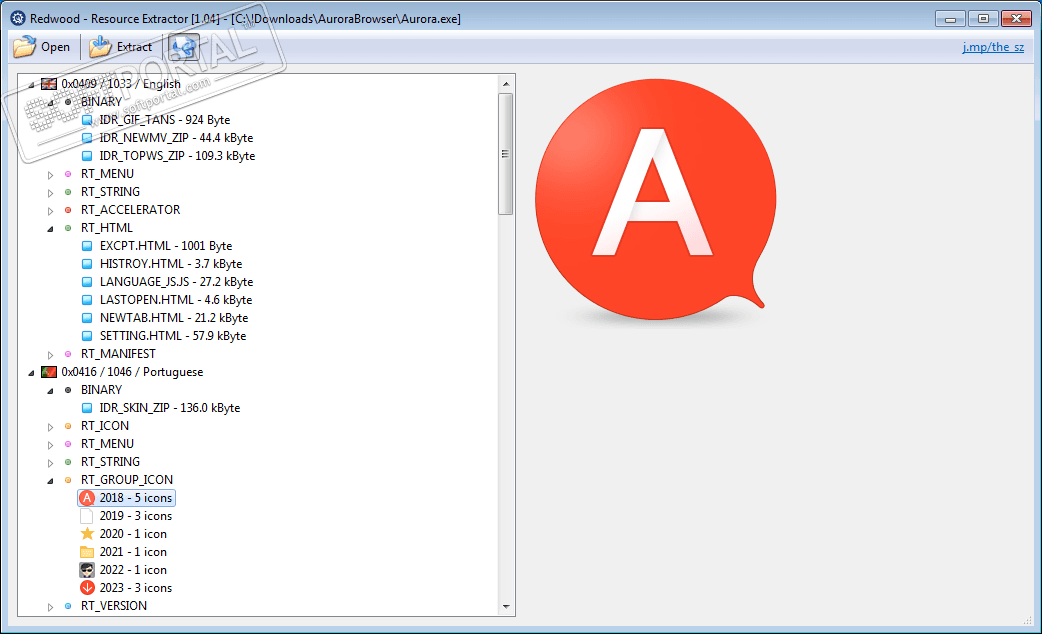The image size is (1042, 634).
Task: Select the RT_MANIFEST label
Action: coord(118,354)
